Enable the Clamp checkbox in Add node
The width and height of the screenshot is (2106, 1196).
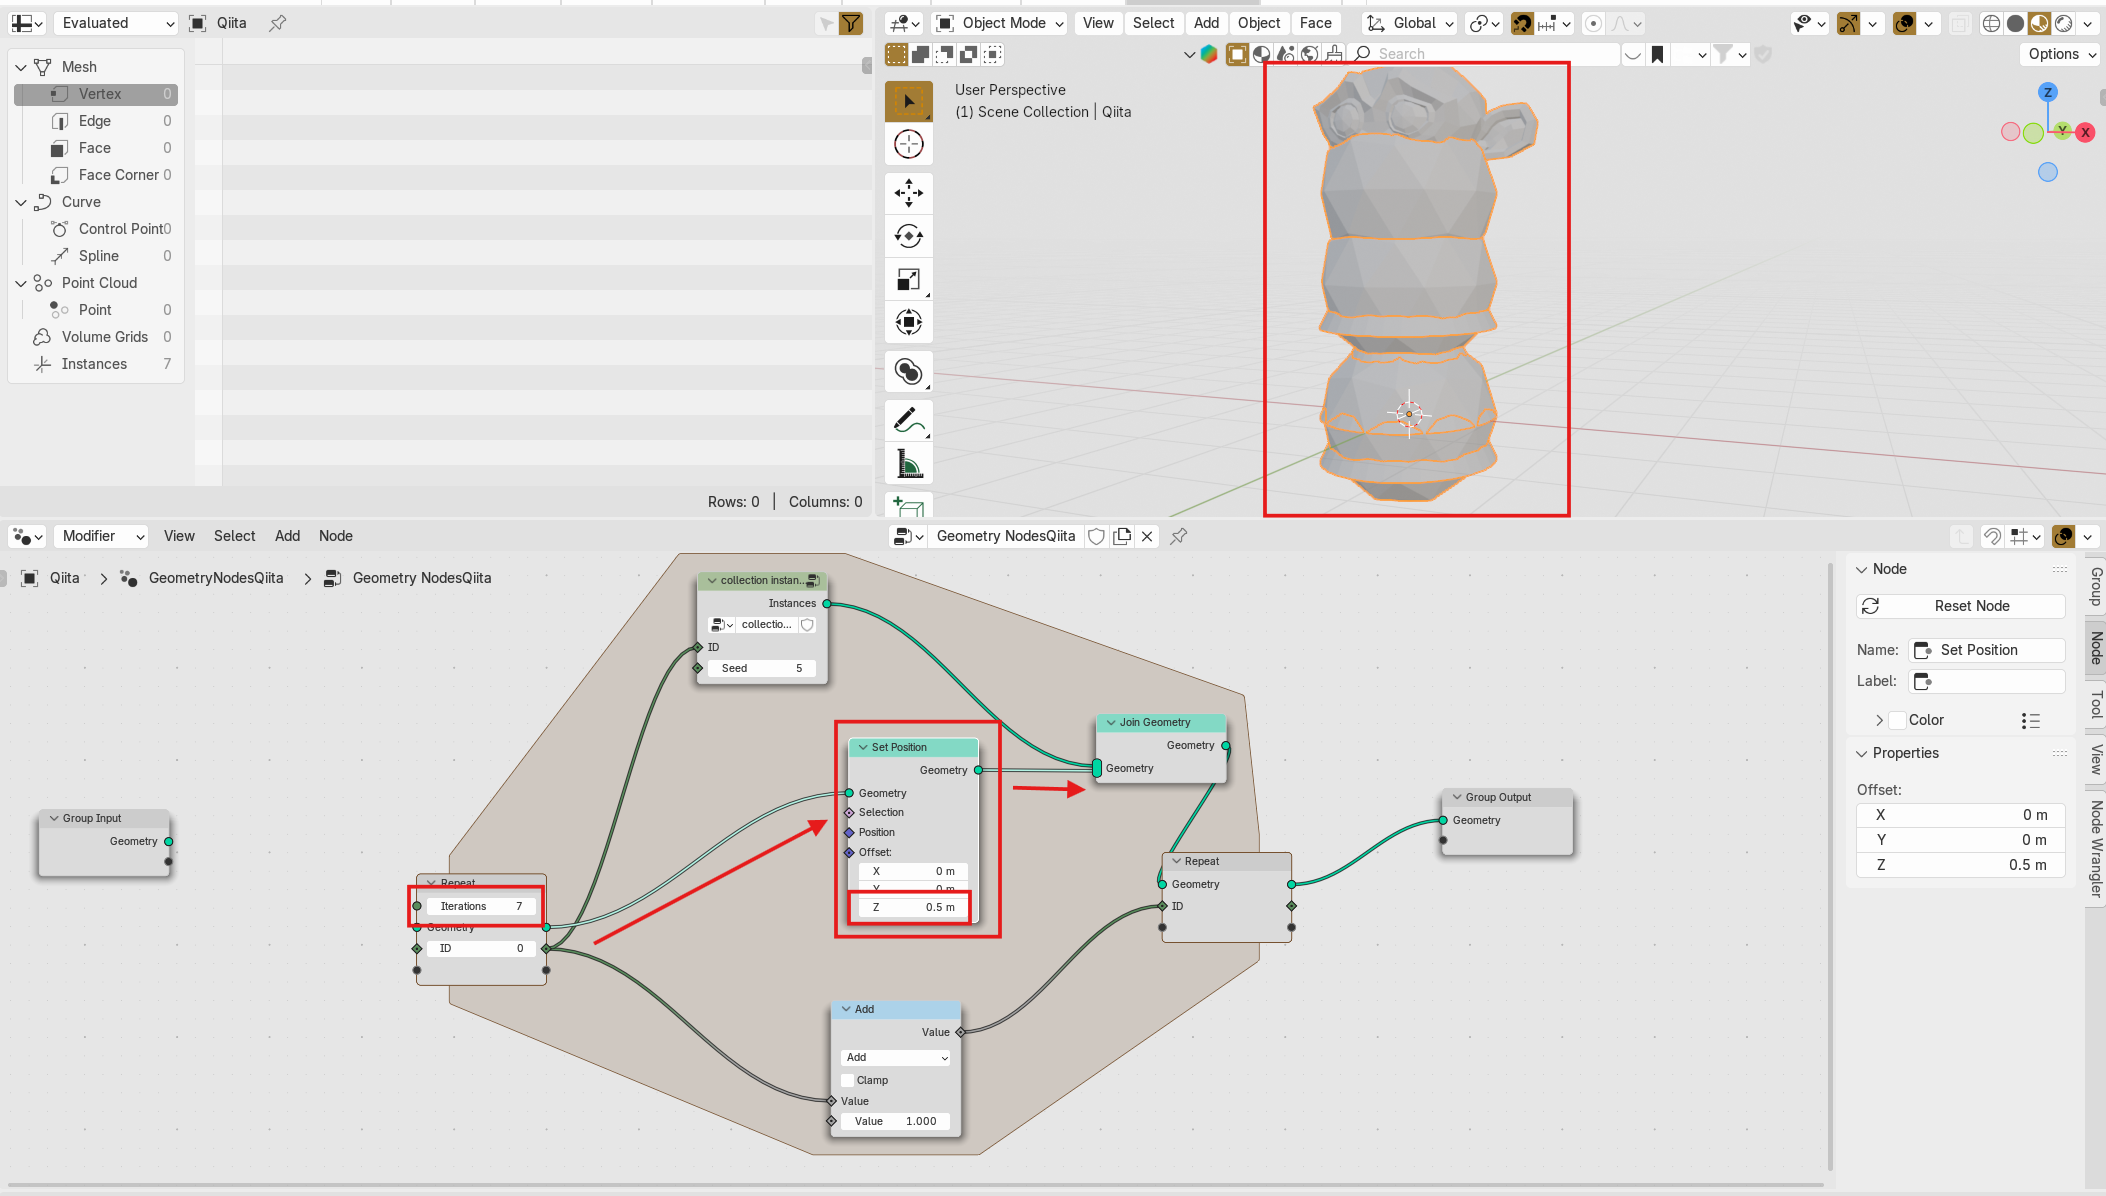click(848, 1080)
